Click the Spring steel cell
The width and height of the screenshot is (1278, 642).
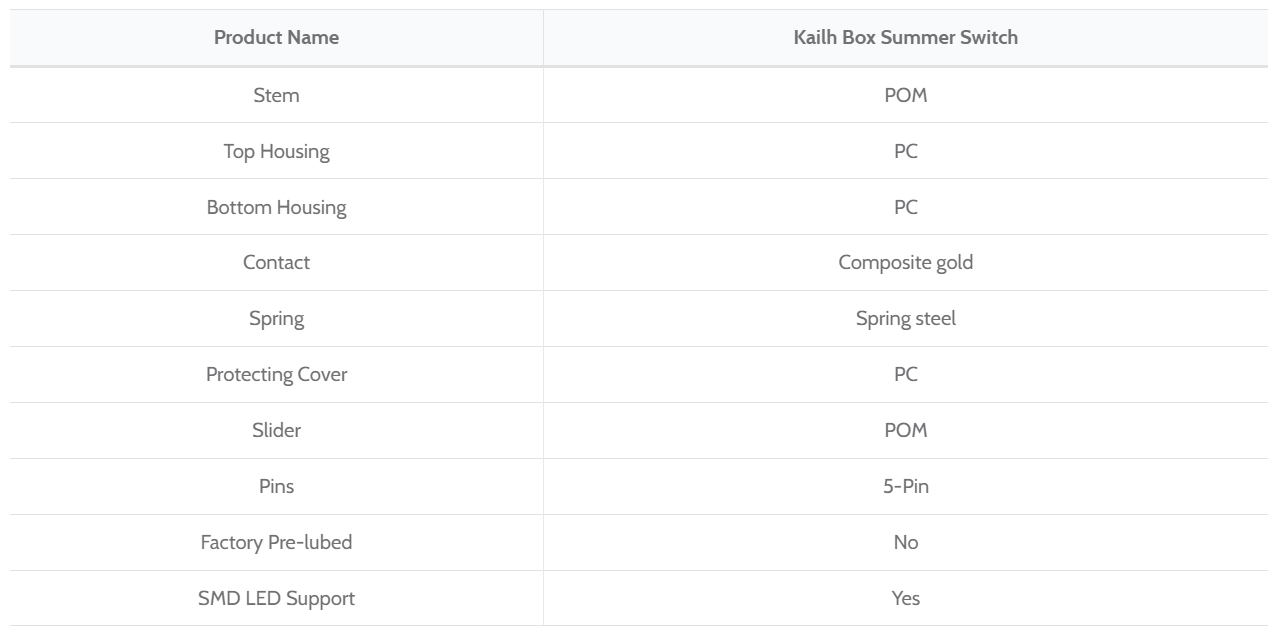[x=905, y=318]
